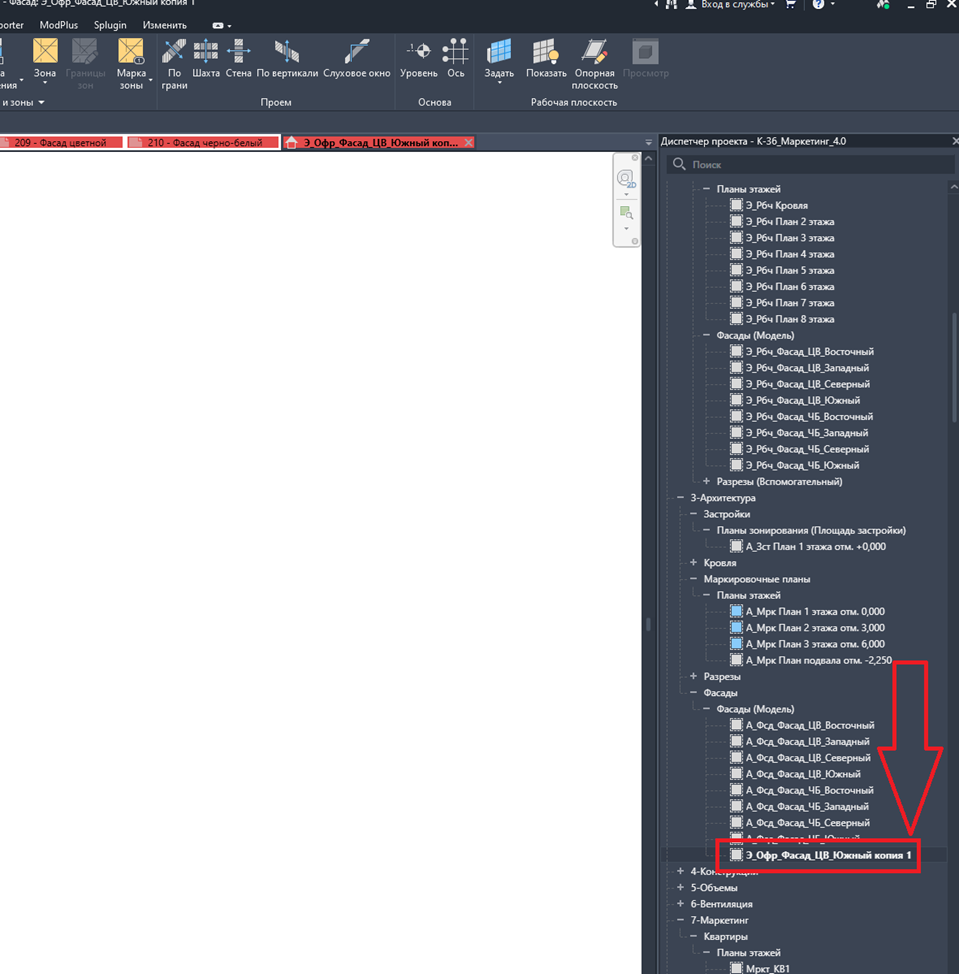Click the Ось (Grid) tool
The width and height of the screenshot is (959, 974).
[455, 58]
